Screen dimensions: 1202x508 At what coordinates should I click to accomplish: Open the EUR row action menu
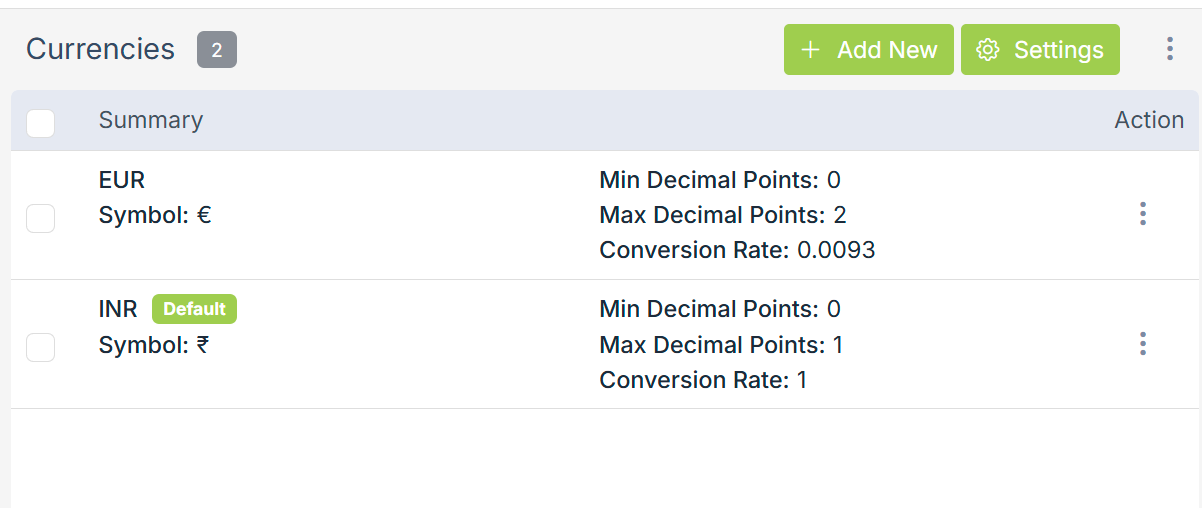pyautogui.click(x=1142, y=214)
